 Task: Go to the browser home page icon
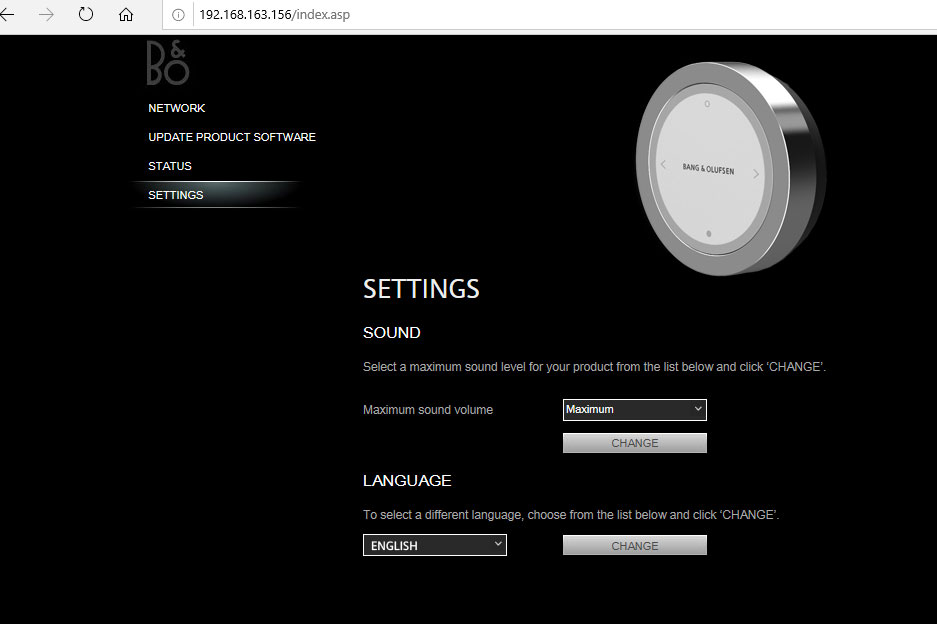tap(126, 15)
